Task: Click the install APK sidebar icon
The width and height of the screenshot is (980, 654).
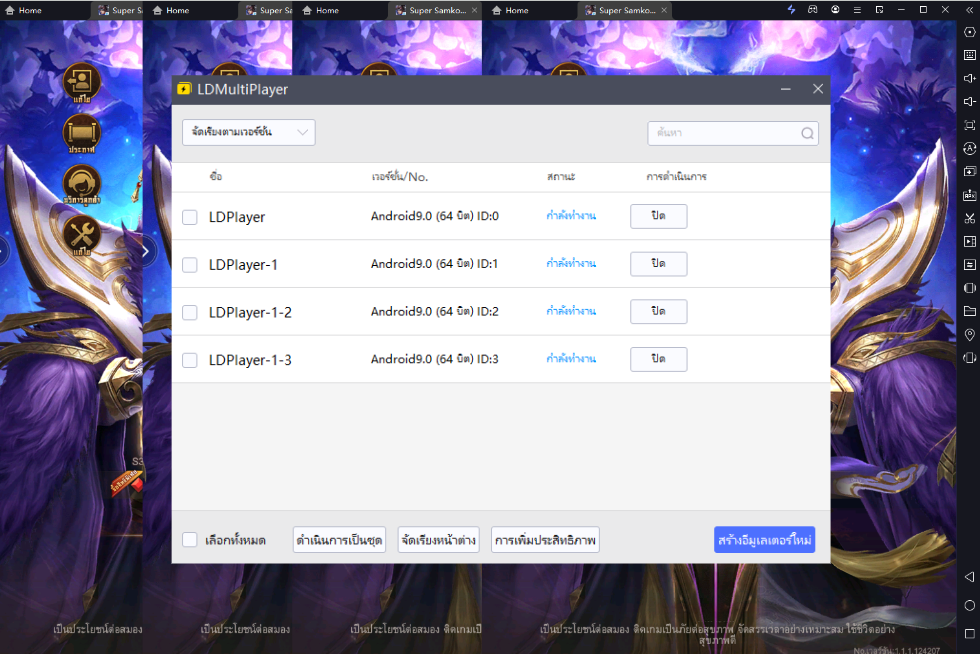Action: [969, 195]
